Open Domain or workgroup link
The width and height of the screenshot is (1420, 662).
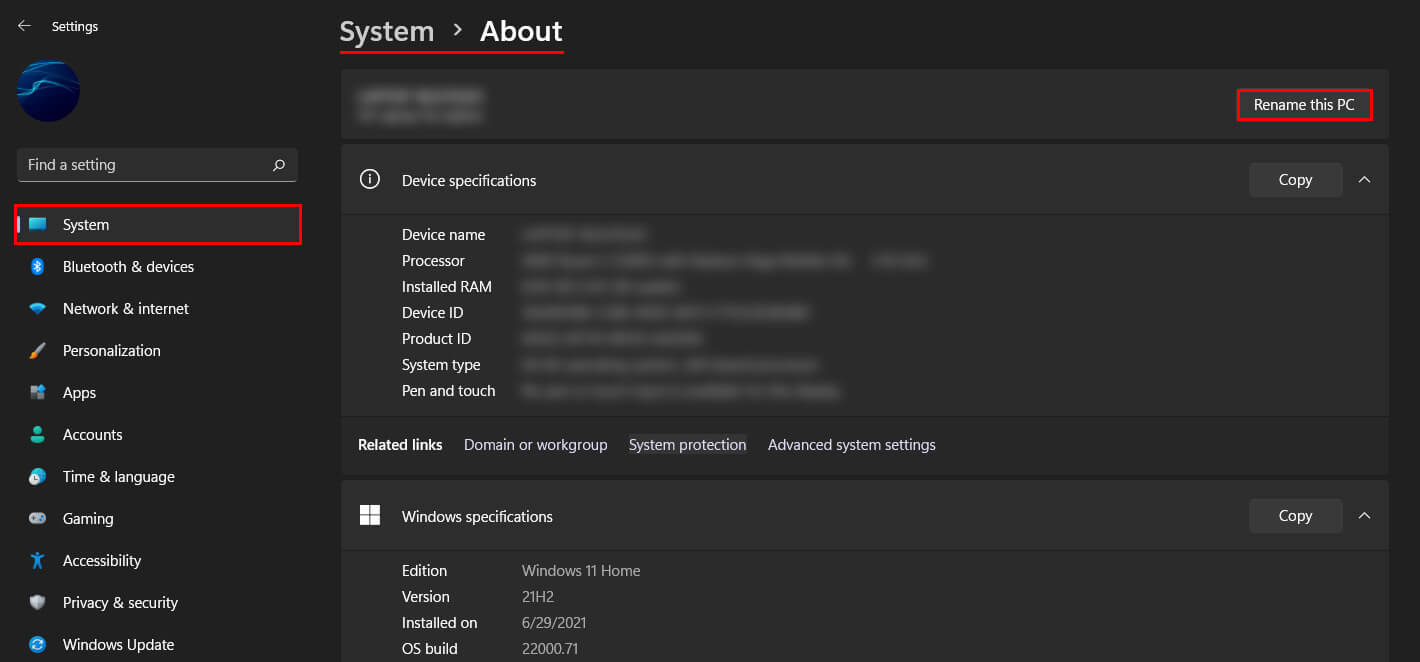pos(535,445)
